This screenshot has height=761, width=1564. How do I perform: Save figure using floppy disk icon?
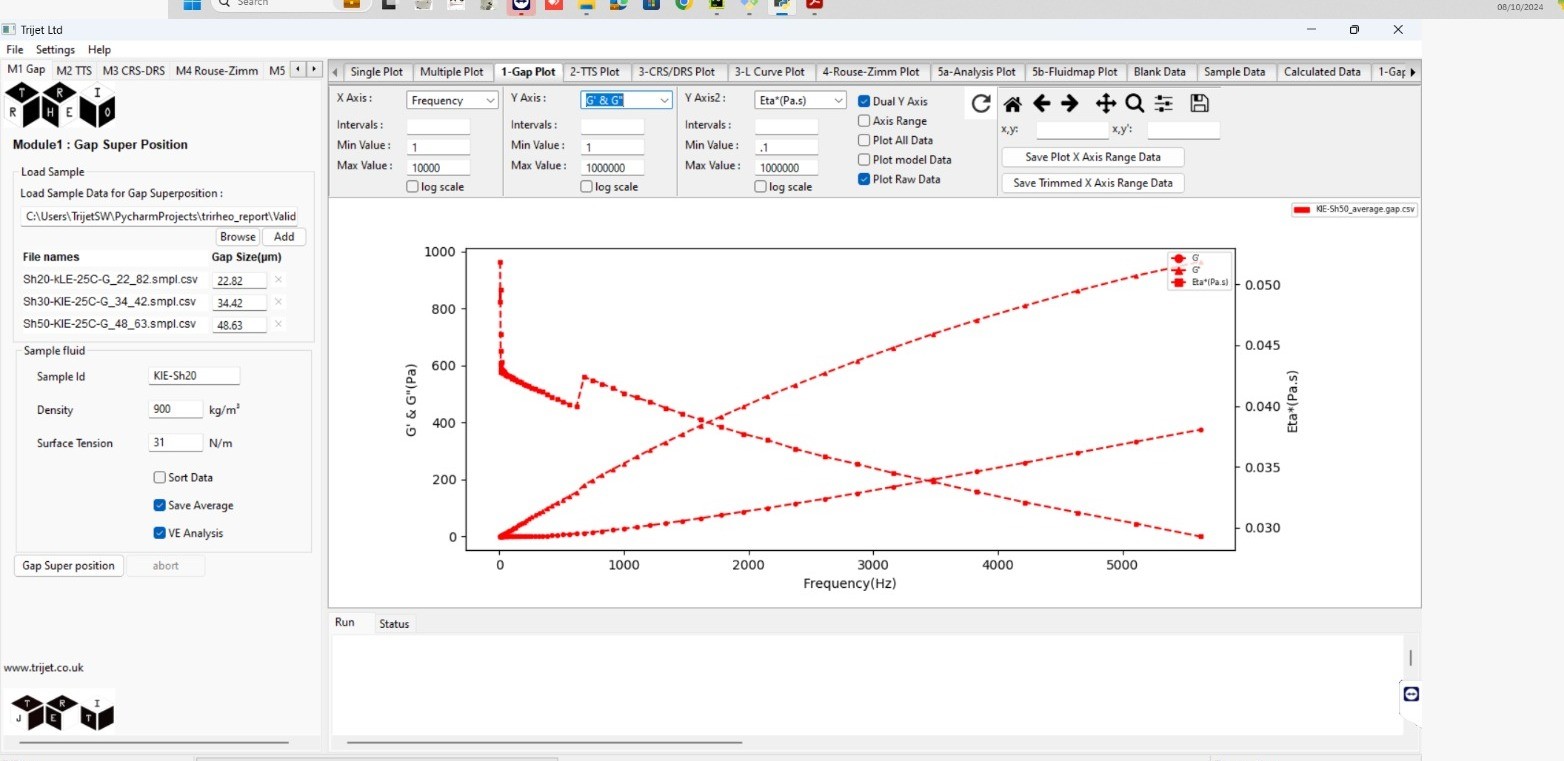tap(1200, 104)
